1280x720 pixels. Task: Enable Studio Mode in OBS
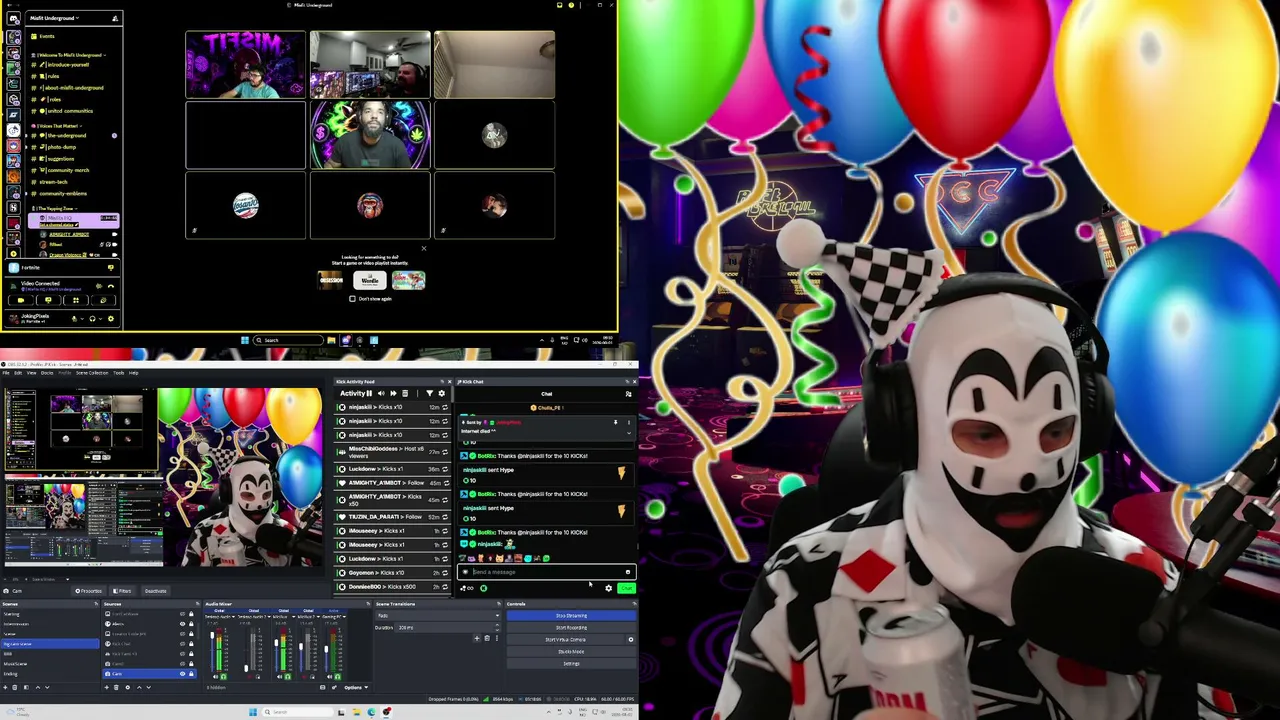tap(571, 651)
